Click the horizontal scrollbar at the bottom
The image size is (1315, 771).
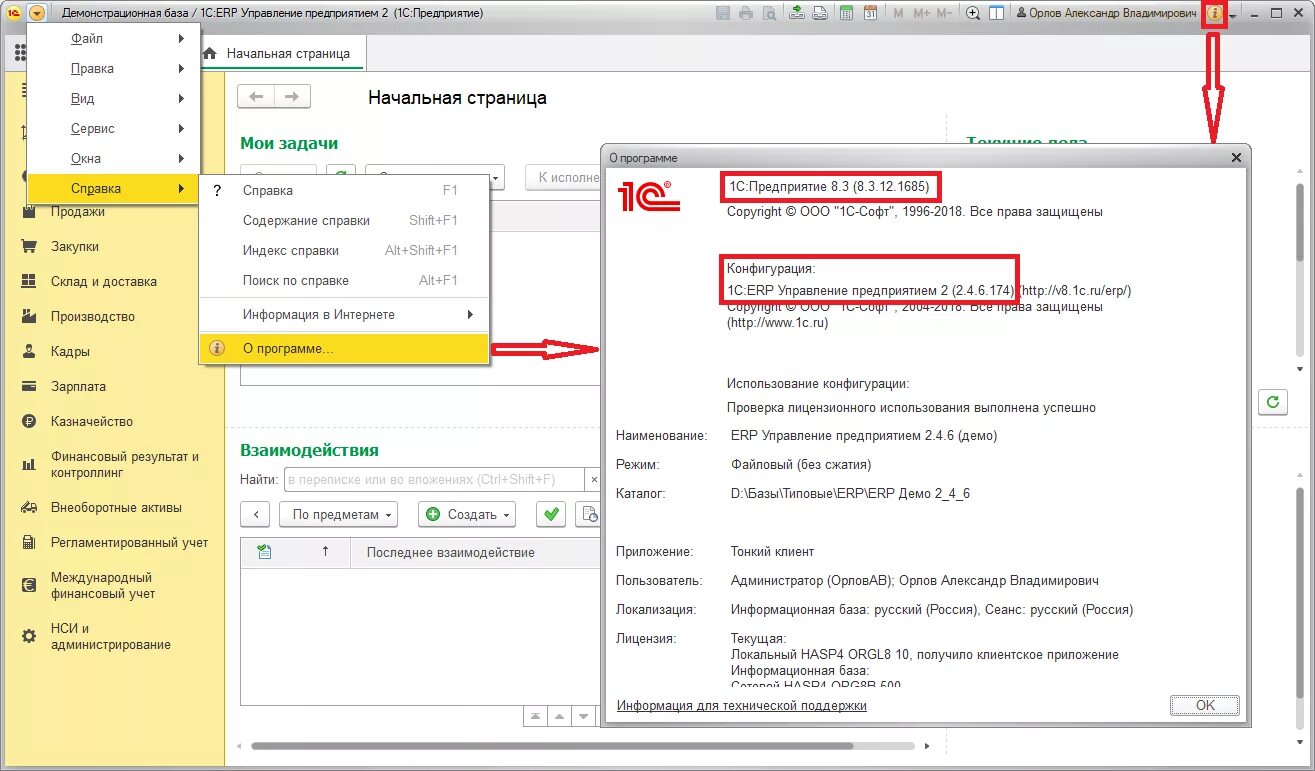(x=552, y=746)
